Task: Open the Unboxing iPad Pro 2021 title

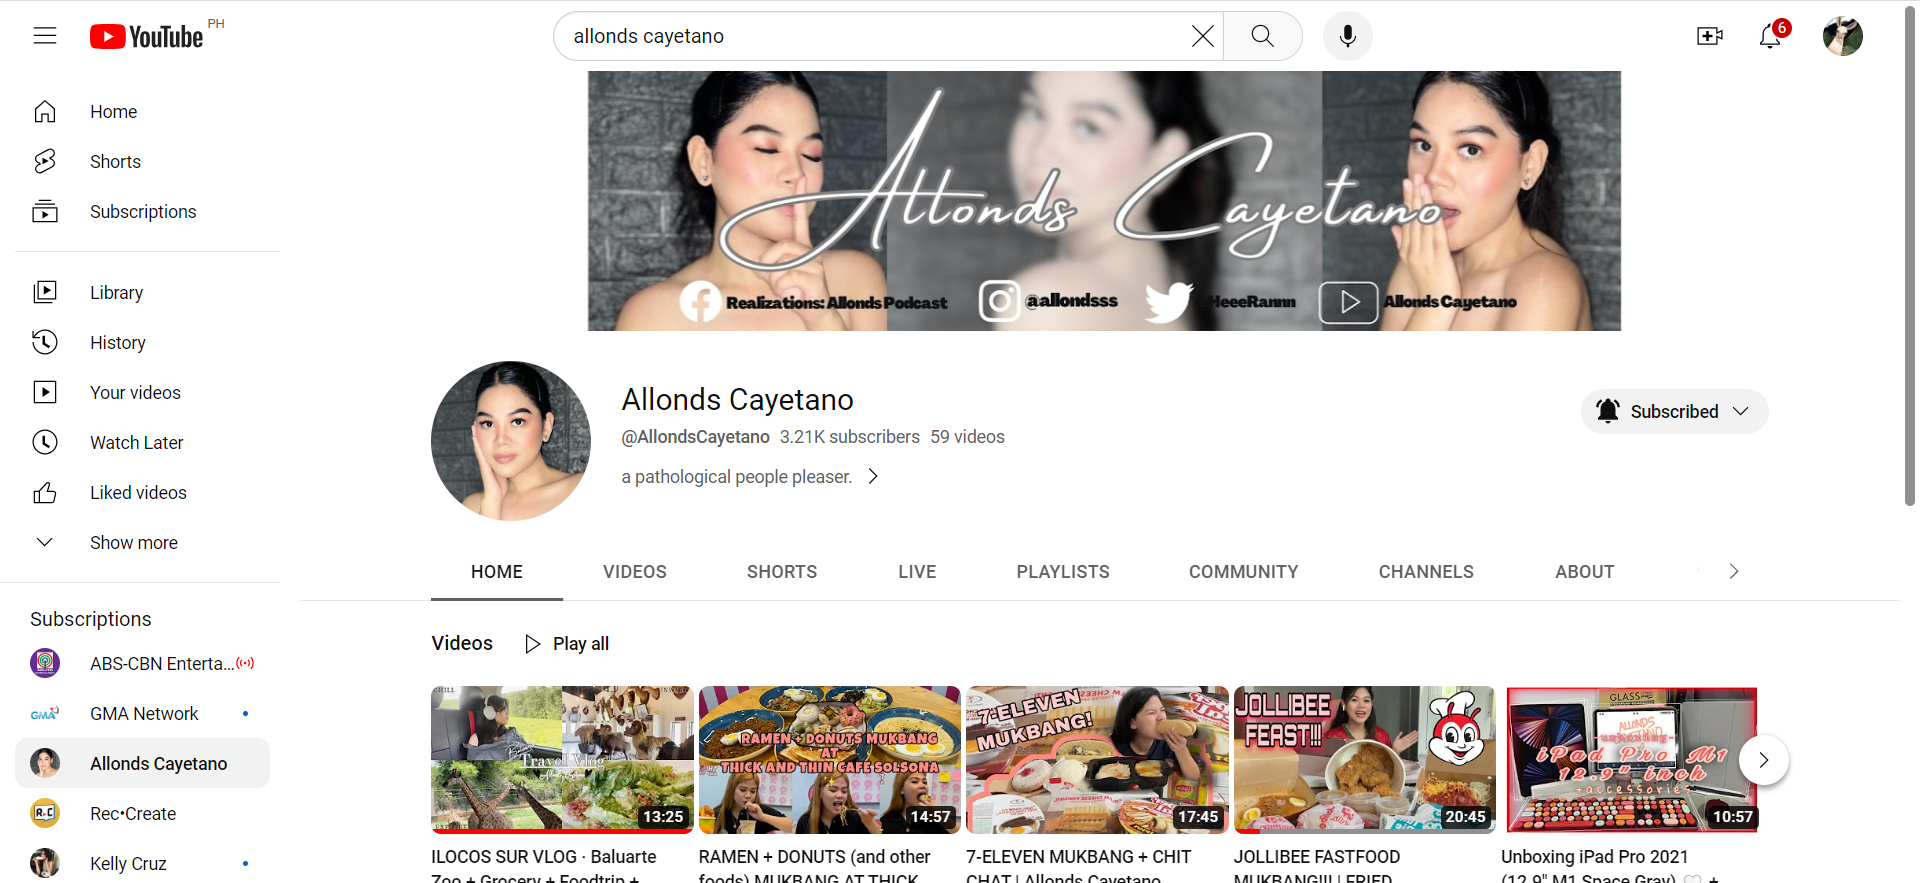Action: pos(1610,867)
